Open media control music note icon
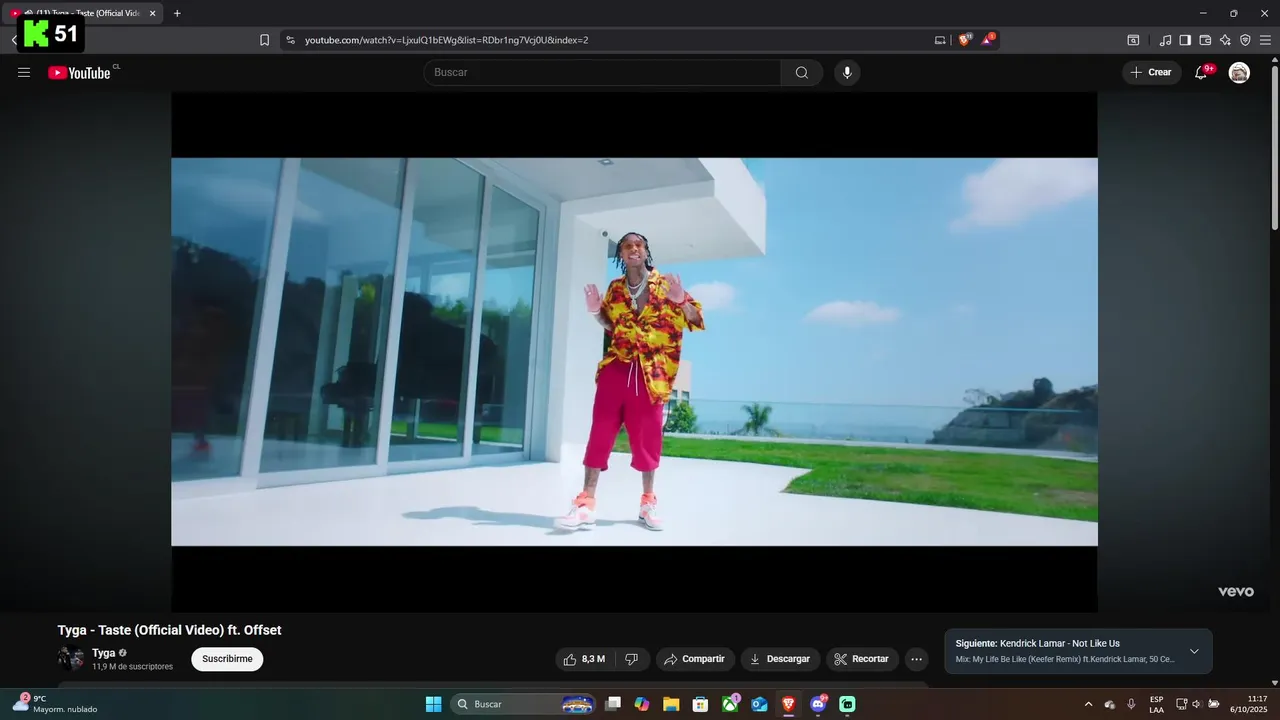Viewport: 1280px width, 720px height. pyautogui.click(x=1165, y=40)
